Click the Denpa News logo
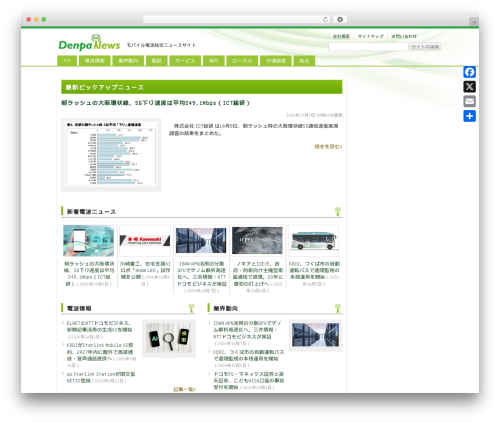The image size is (500, 423). click(x=89, y=43)
